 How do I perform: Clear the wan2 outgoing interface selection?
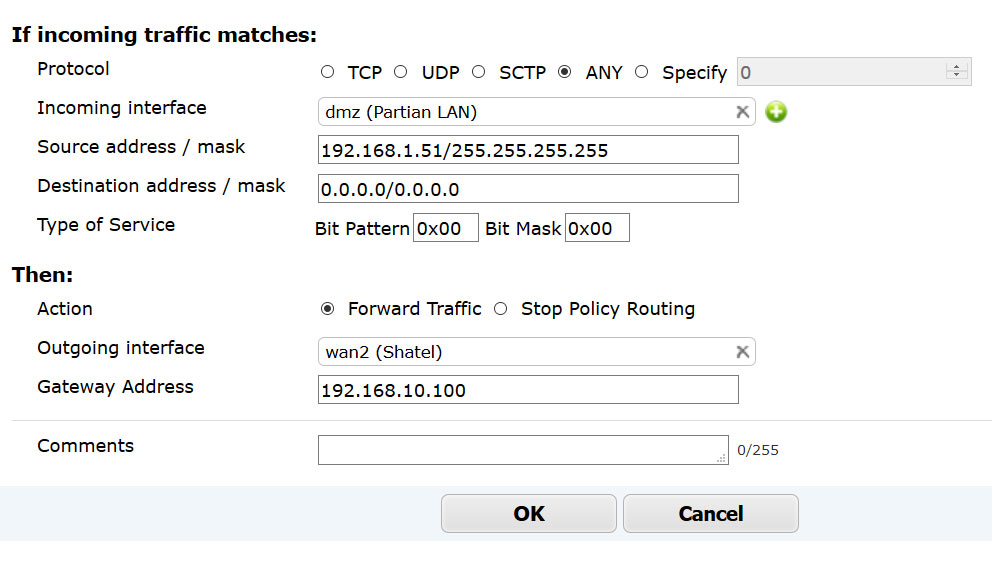tap(742, 352)
